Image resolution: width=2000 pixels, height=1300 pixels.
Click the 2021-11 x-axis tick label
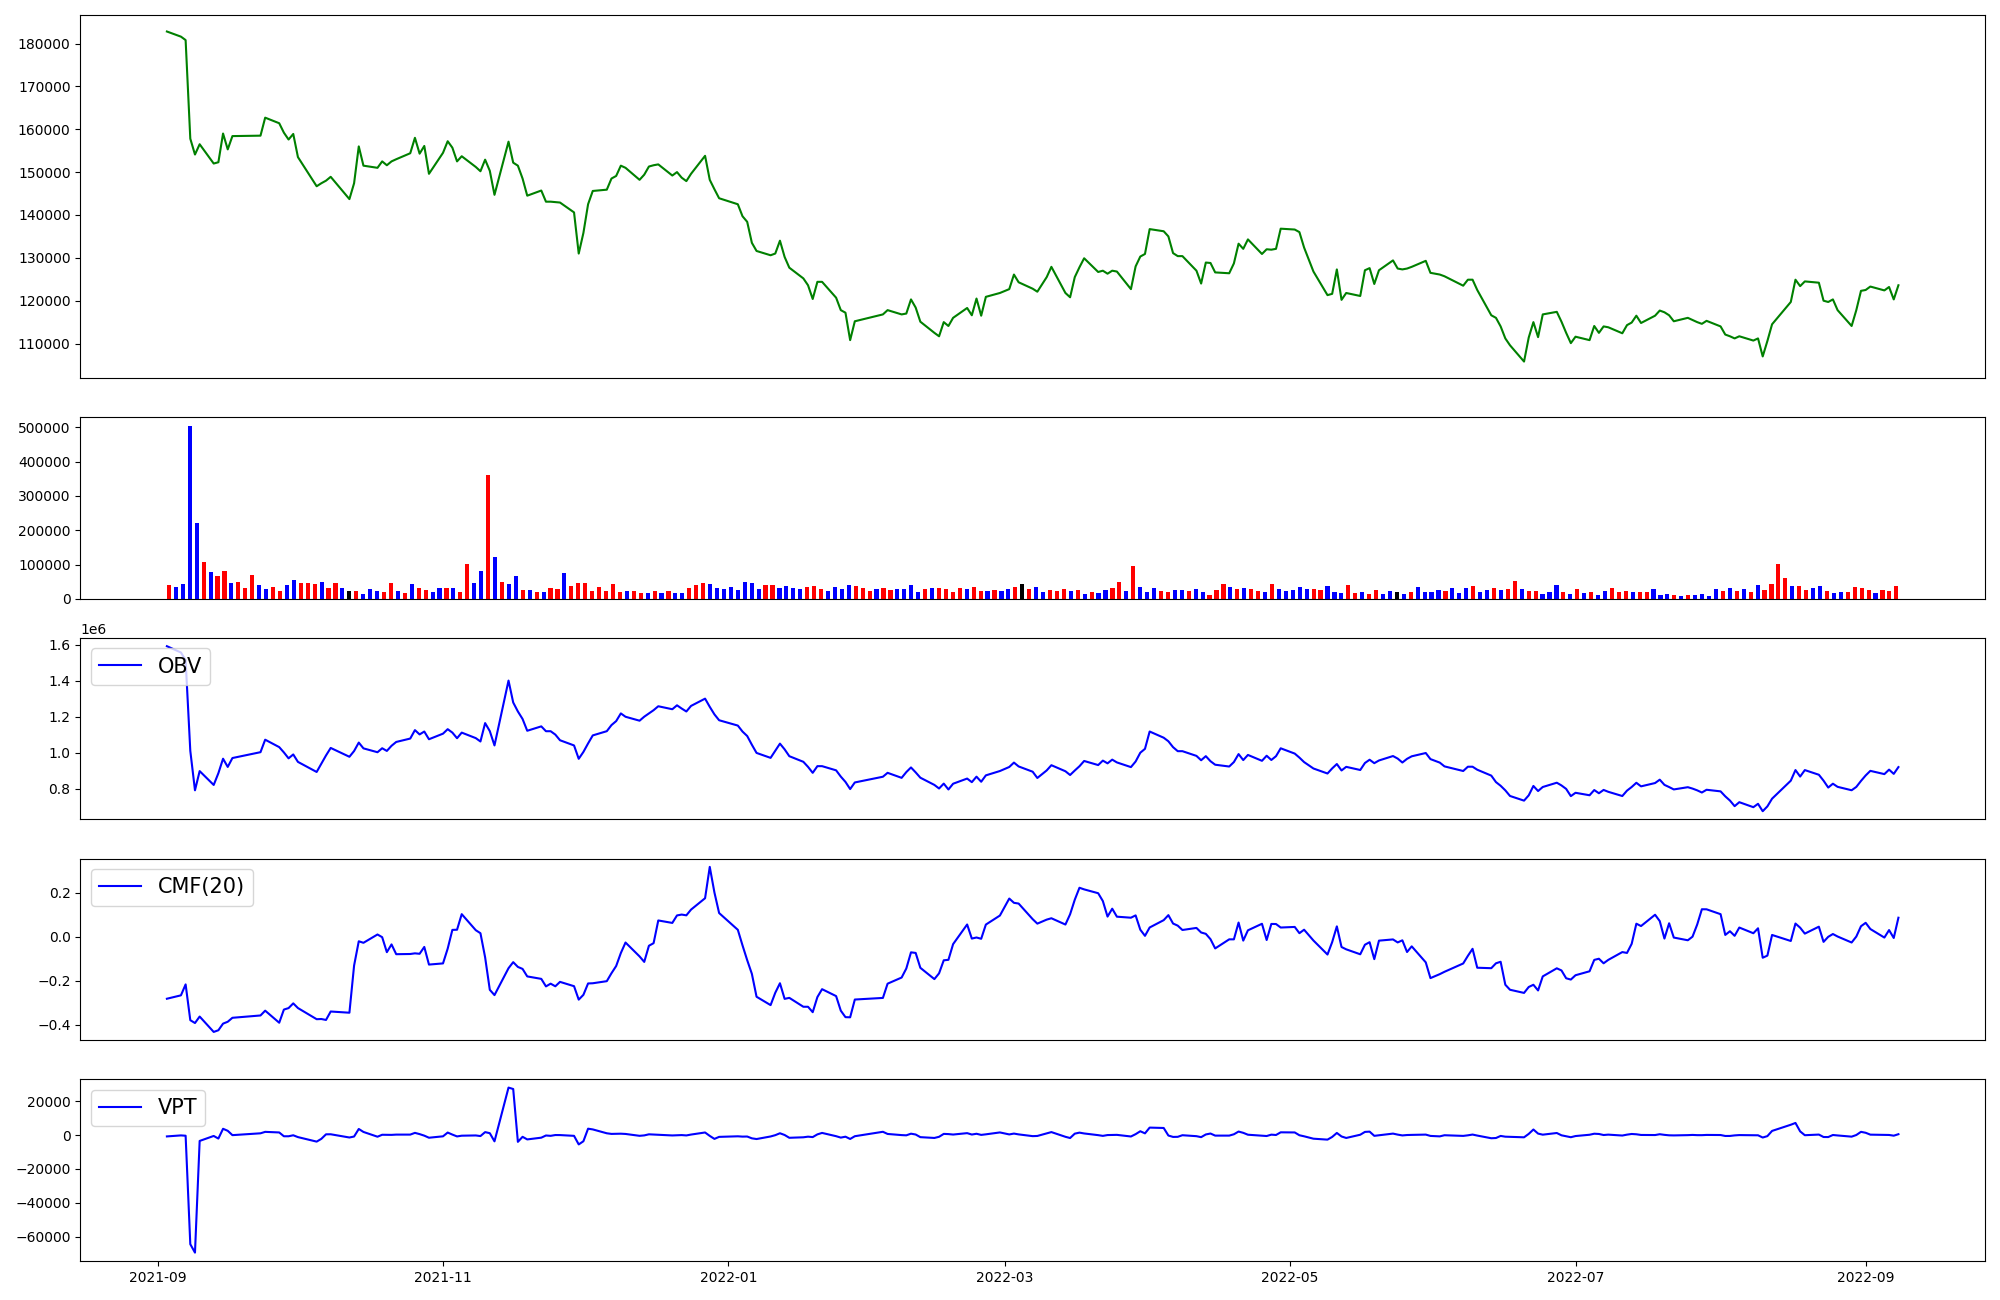click(x=442, y=1277)
